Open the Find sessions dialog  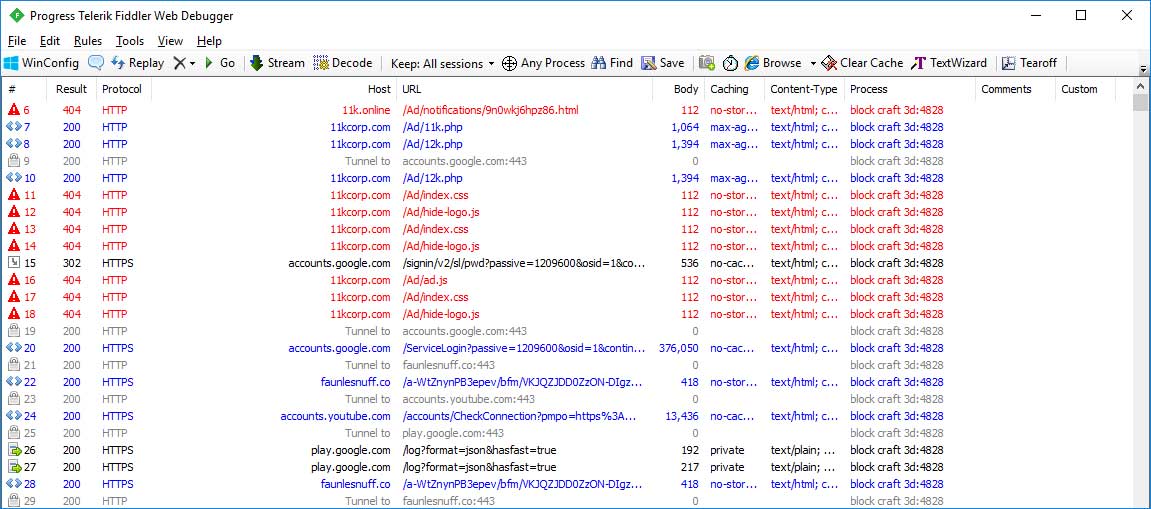(x=612, y=63)
